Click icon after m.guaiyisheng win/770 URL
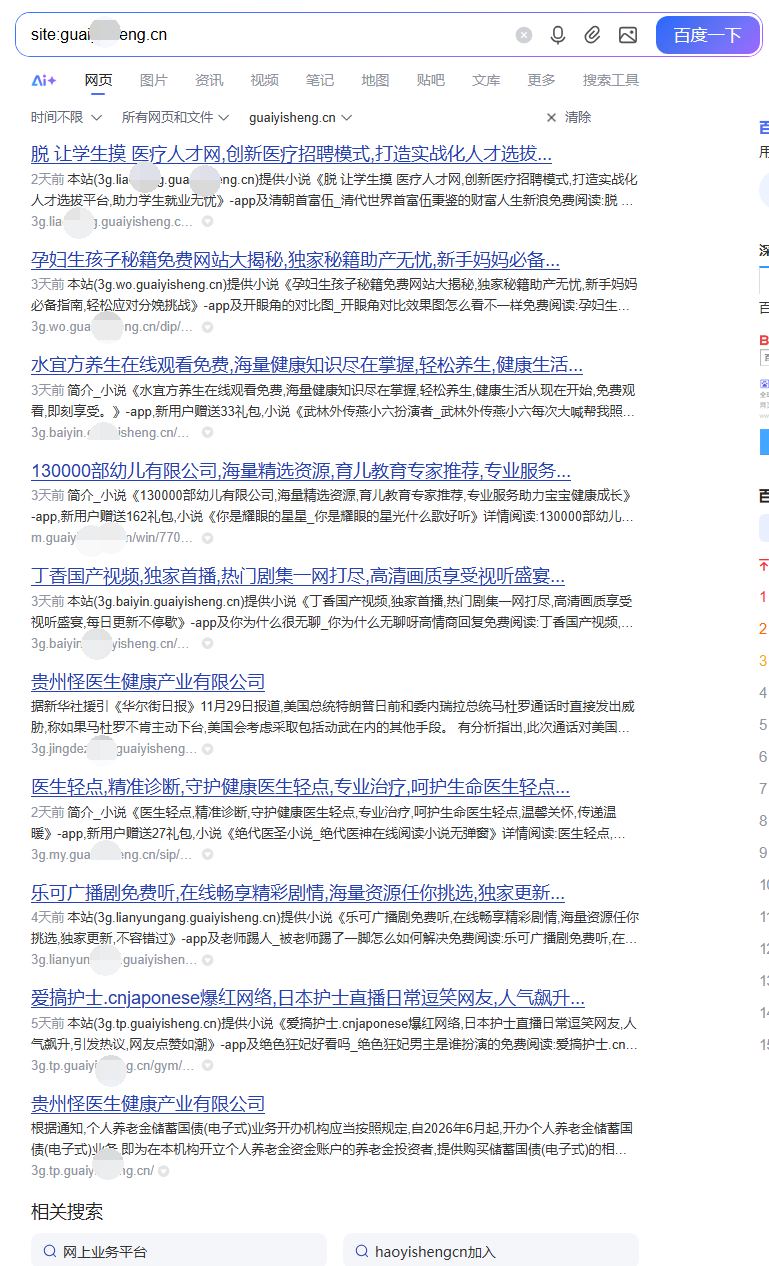769x1266 pixels. pyautogui.click(x=207, y=538)
